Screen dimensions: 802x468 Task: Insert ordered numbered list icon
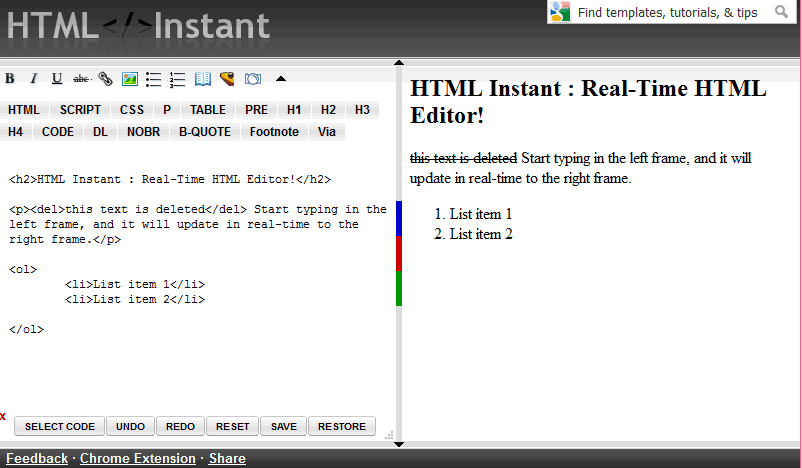click(177, 79)
